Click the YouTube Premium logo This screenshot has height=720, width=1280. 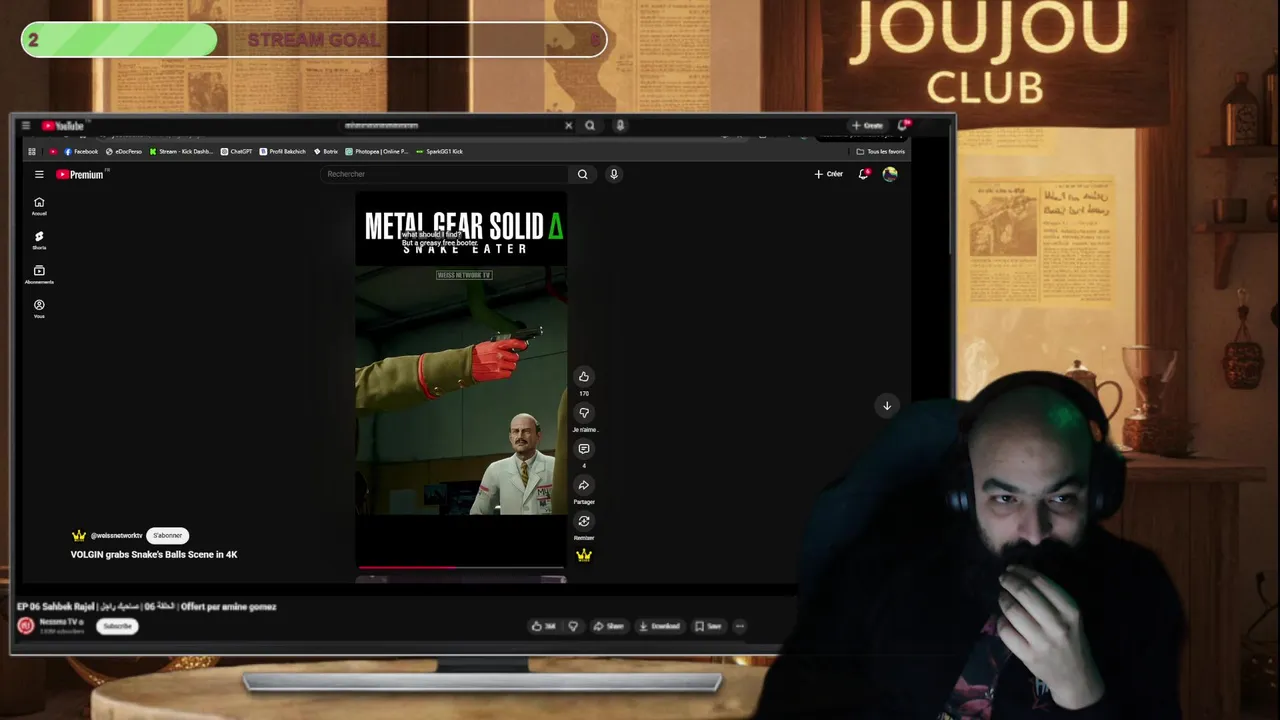click(80, 174)
